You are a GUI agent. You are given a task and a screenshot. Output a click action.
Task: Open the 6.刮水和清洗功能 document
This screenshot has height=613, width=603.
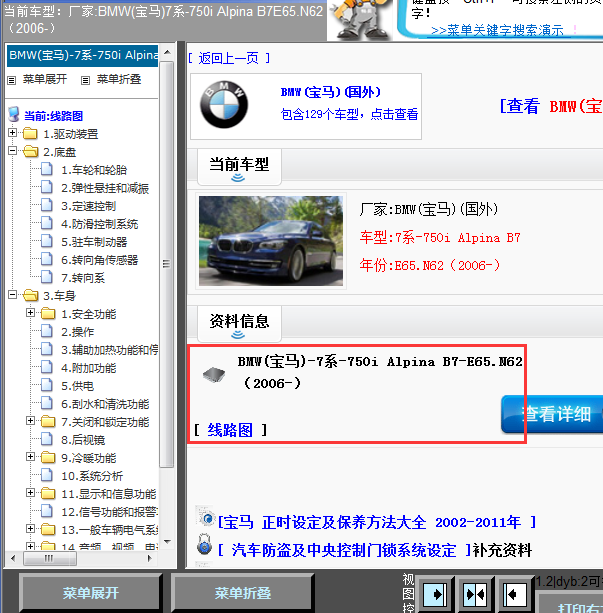point(105,404)
